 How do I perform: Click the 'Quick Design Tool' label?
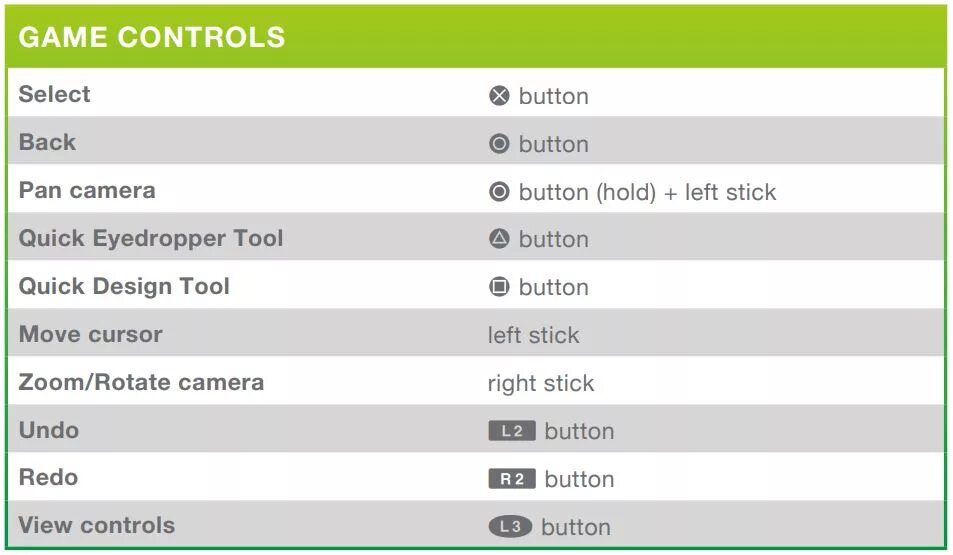pyautogui.click(x=124, y=286)
